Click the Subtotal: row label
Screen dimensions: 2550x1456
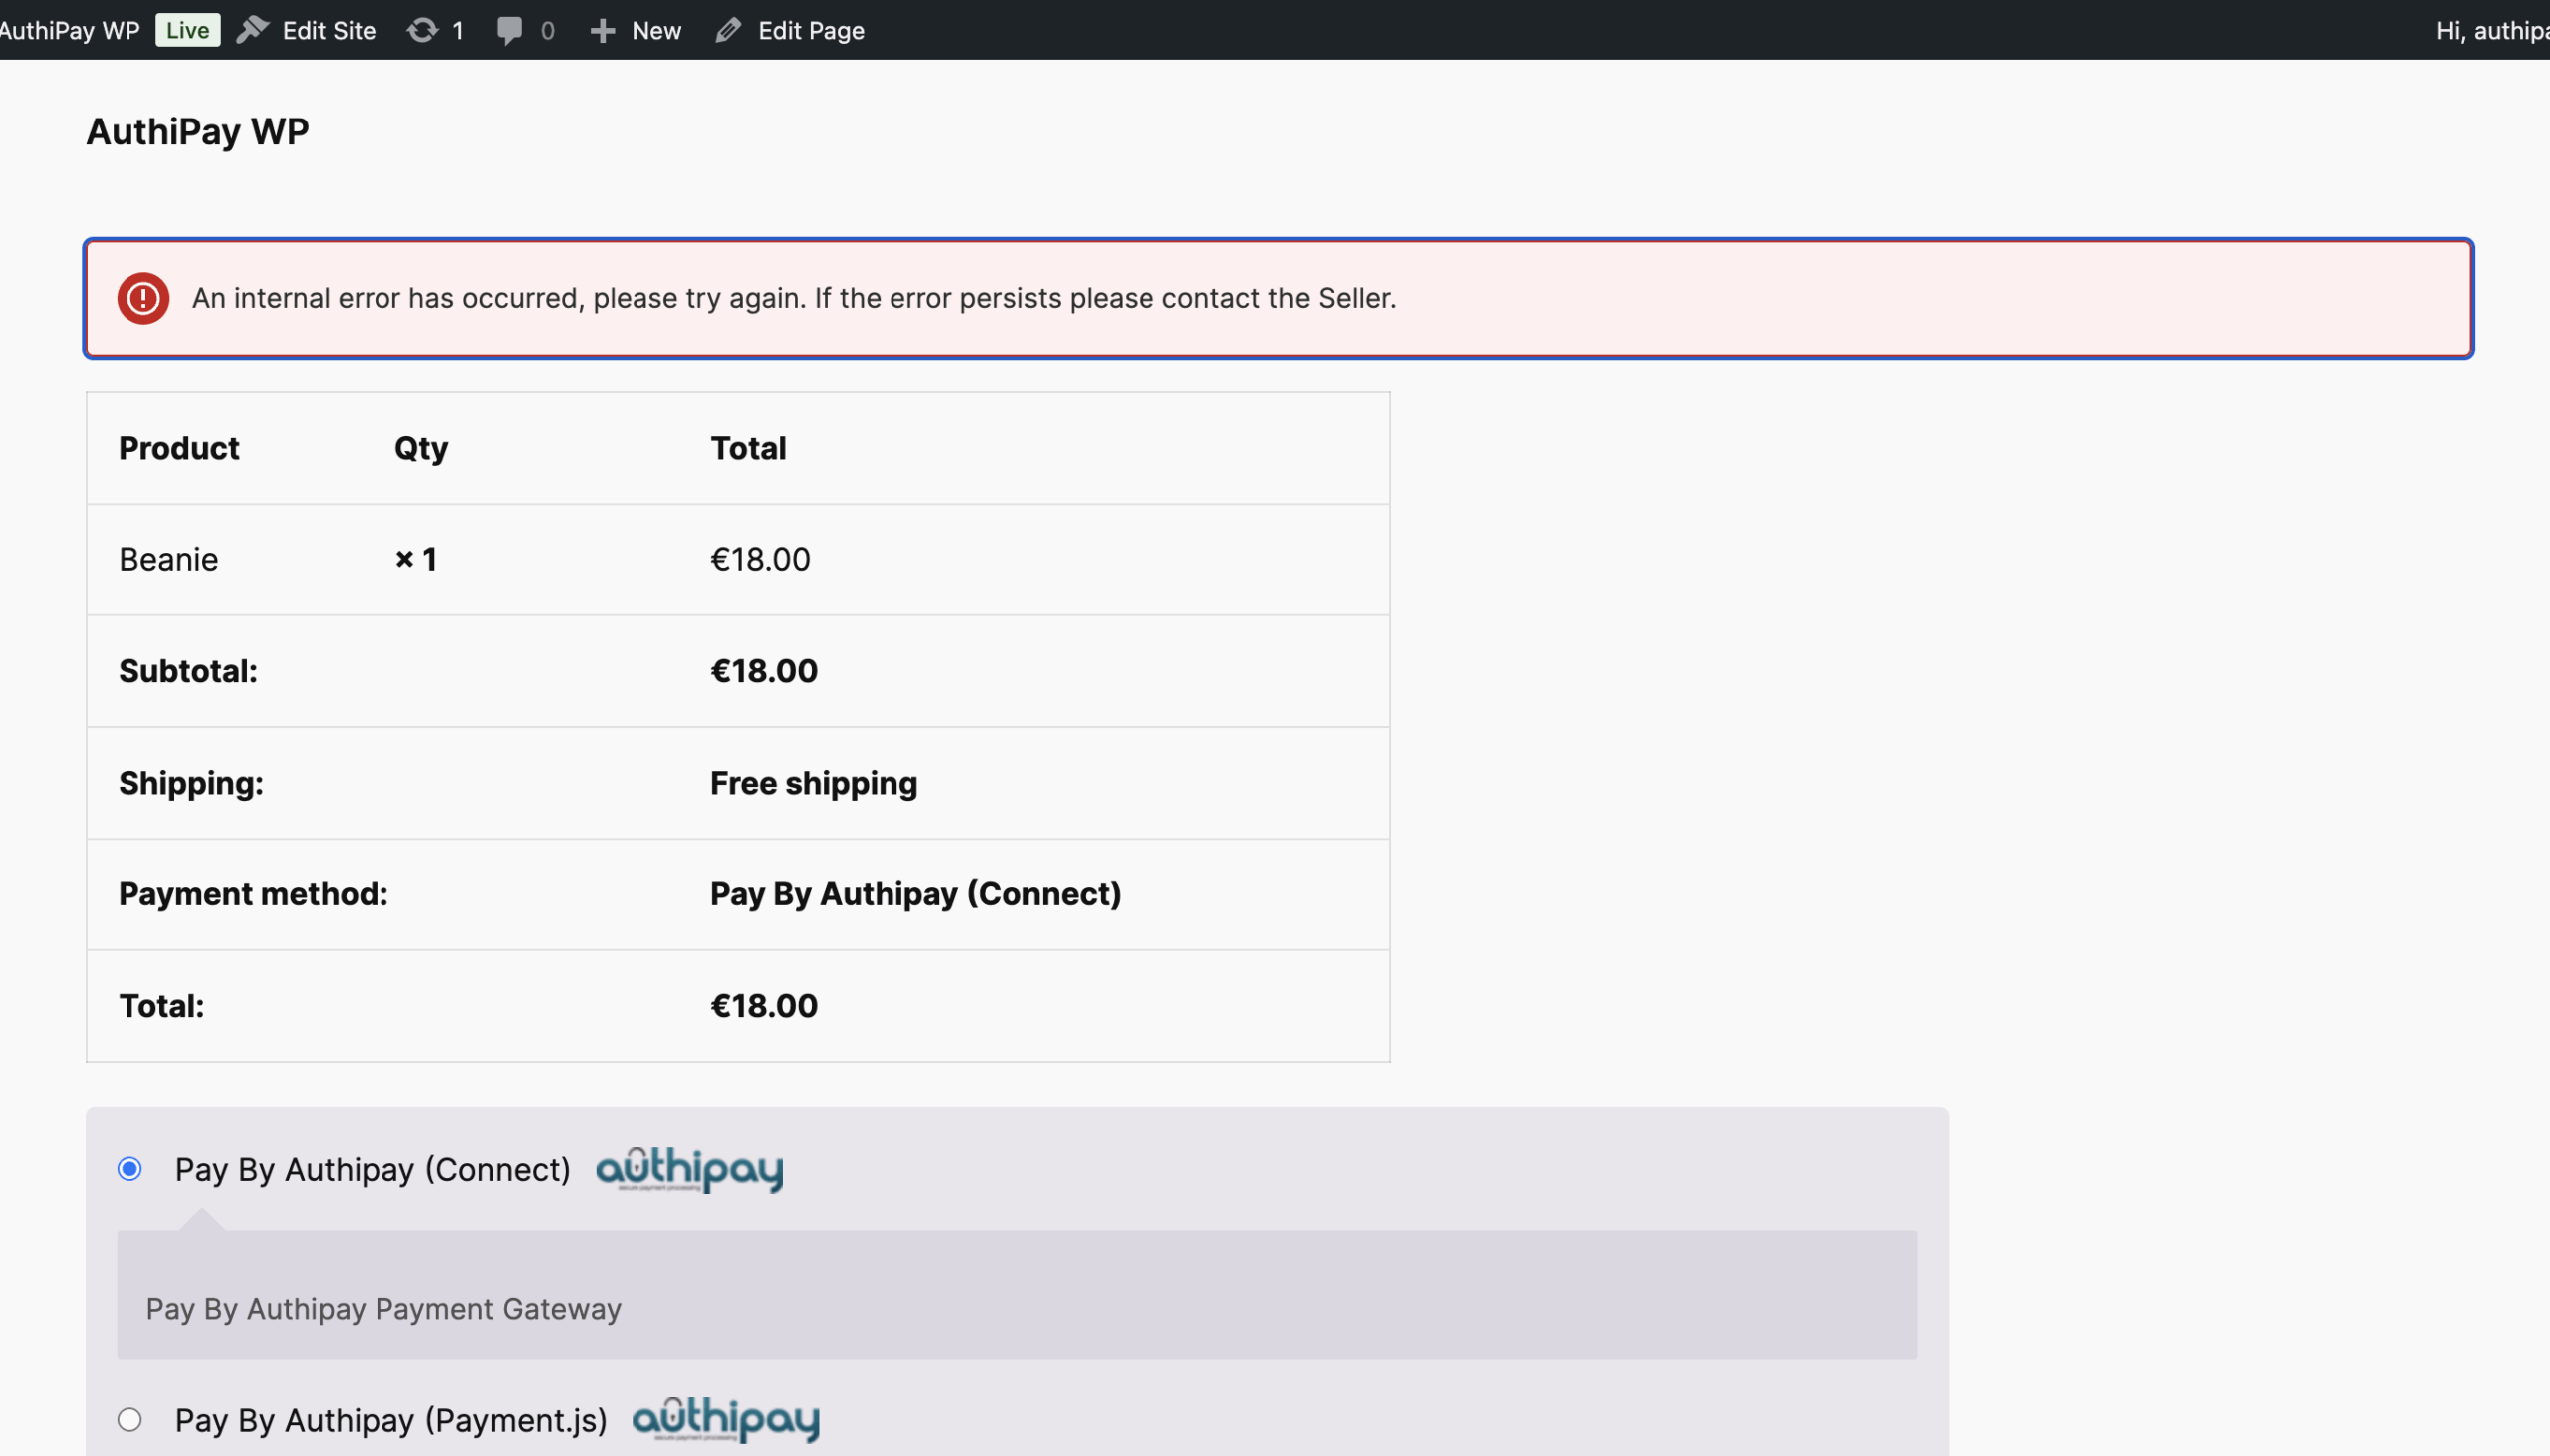(x=189, y=671)
